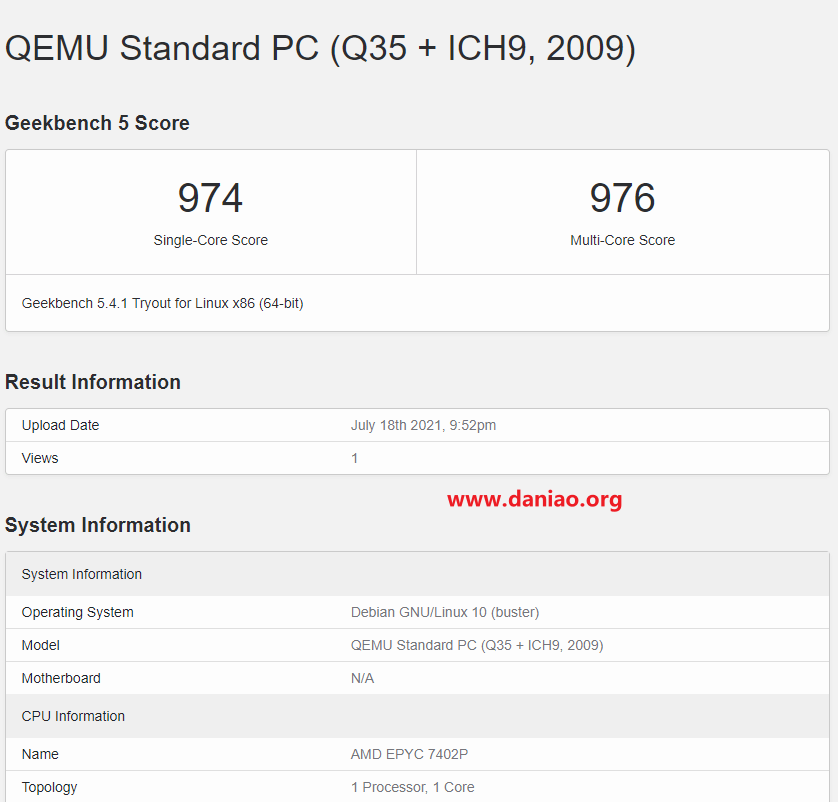Click the Topology value 1 Processor, 1 Core

[413, 788]
